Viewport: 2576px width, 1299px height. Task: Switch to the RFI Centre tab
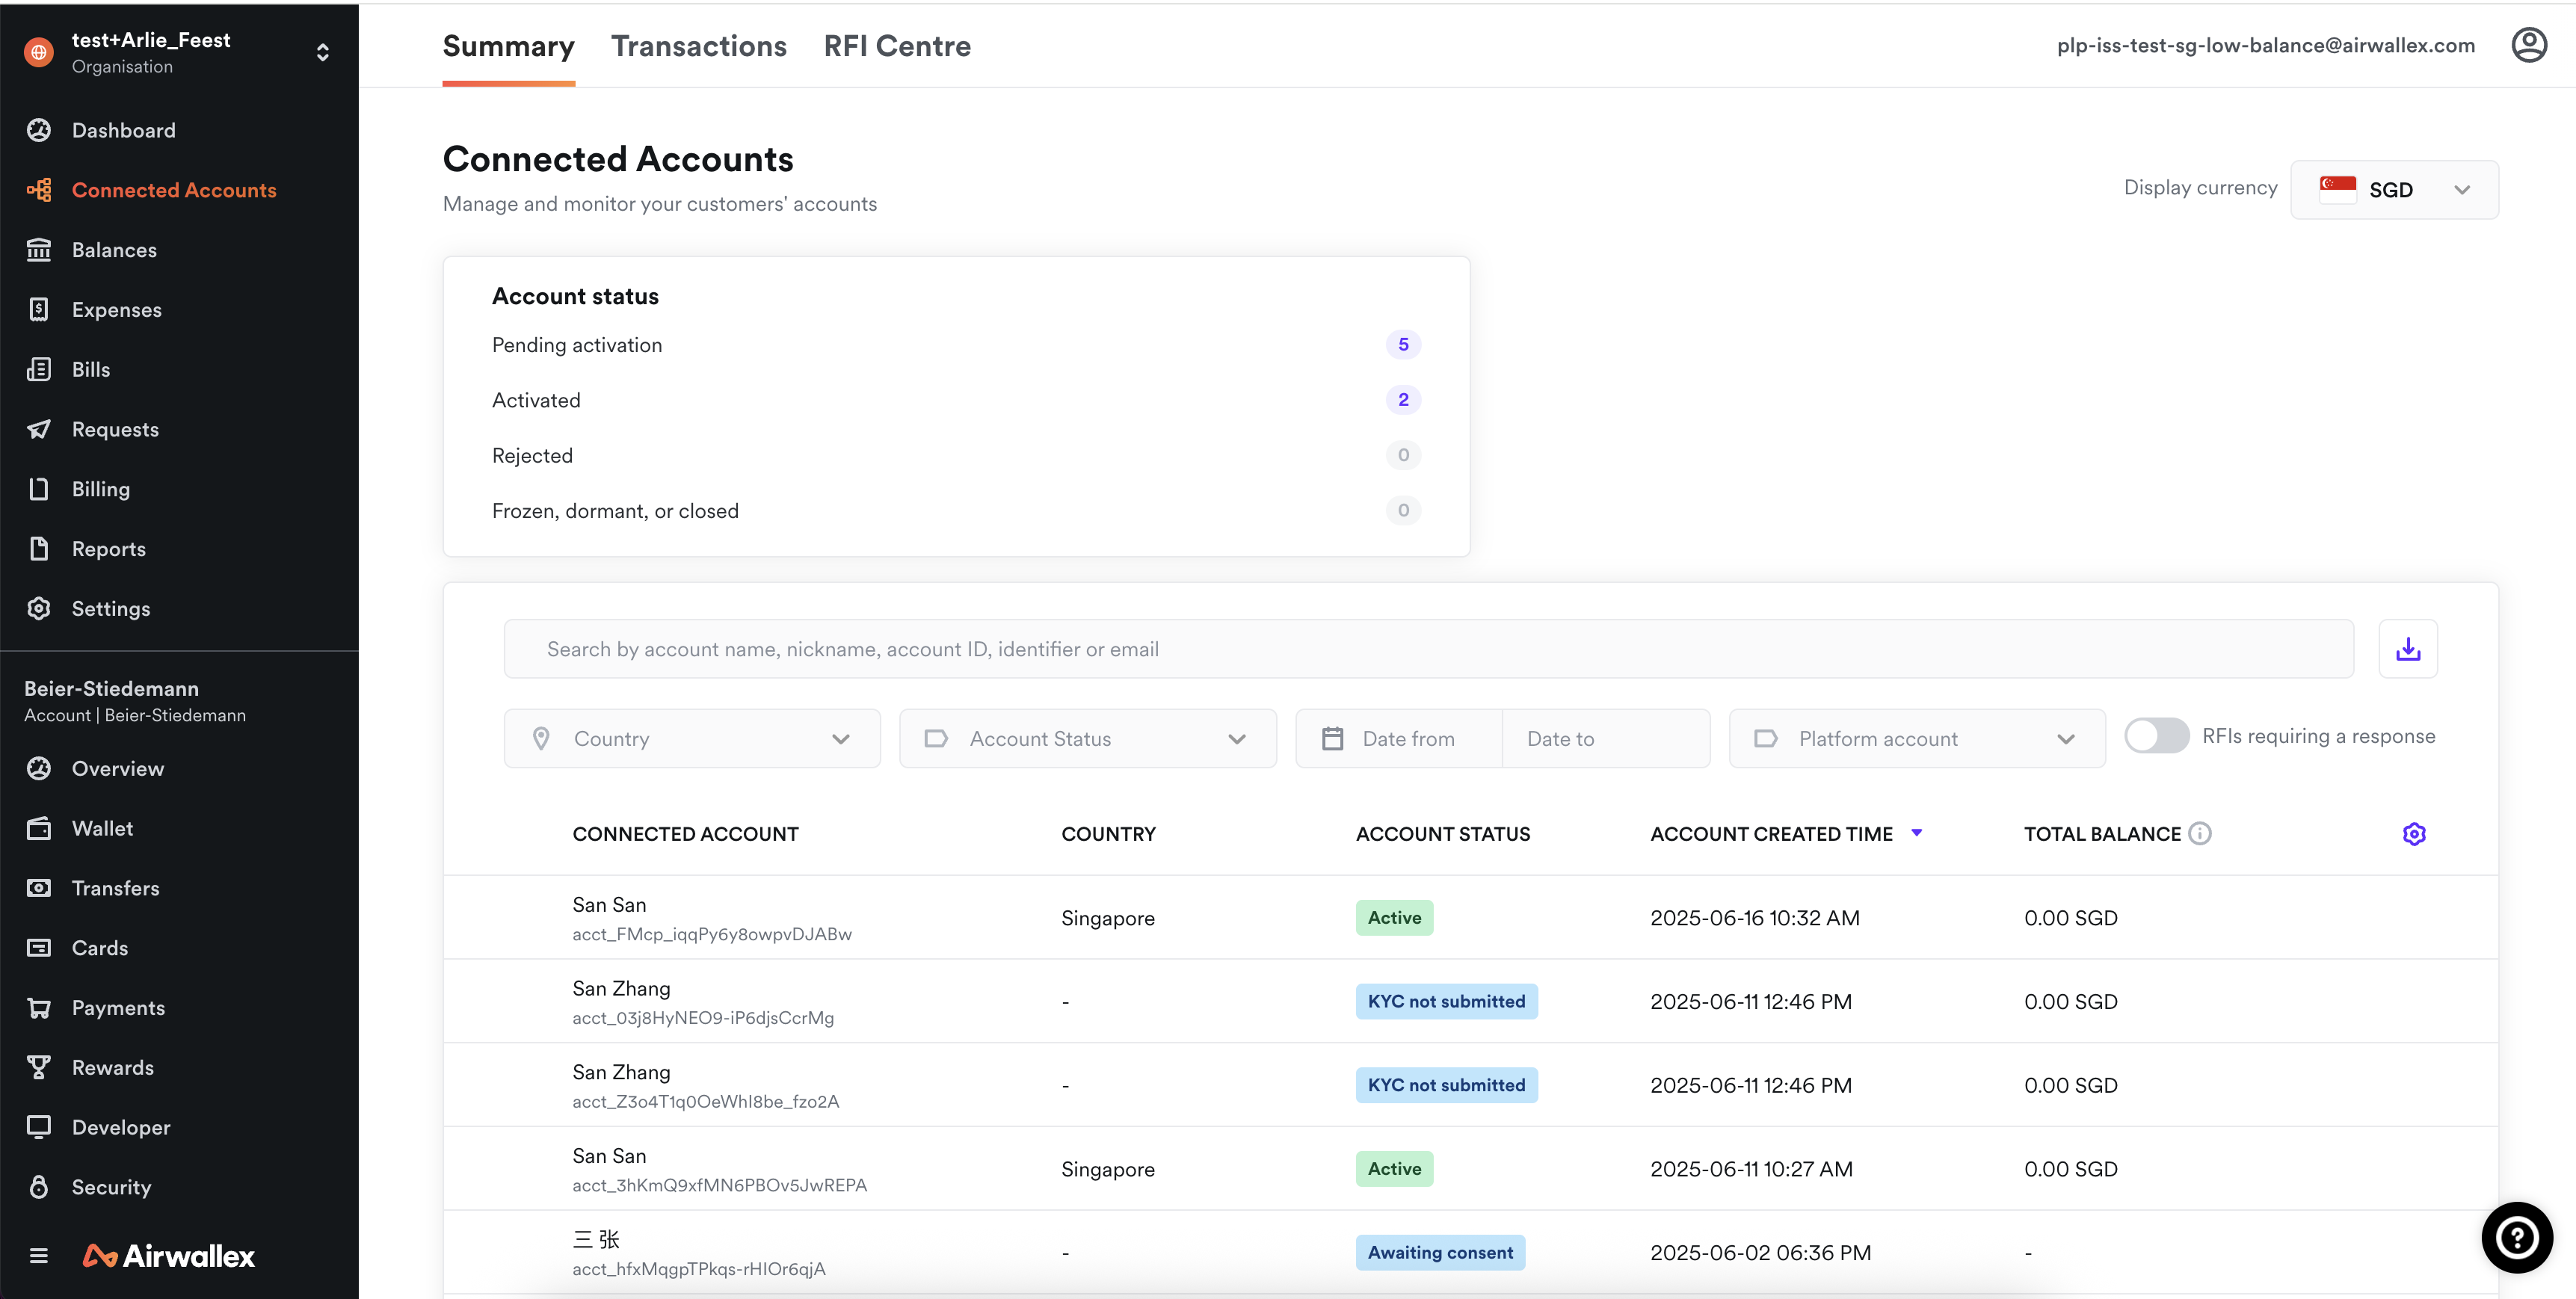[x=896, y=46]
